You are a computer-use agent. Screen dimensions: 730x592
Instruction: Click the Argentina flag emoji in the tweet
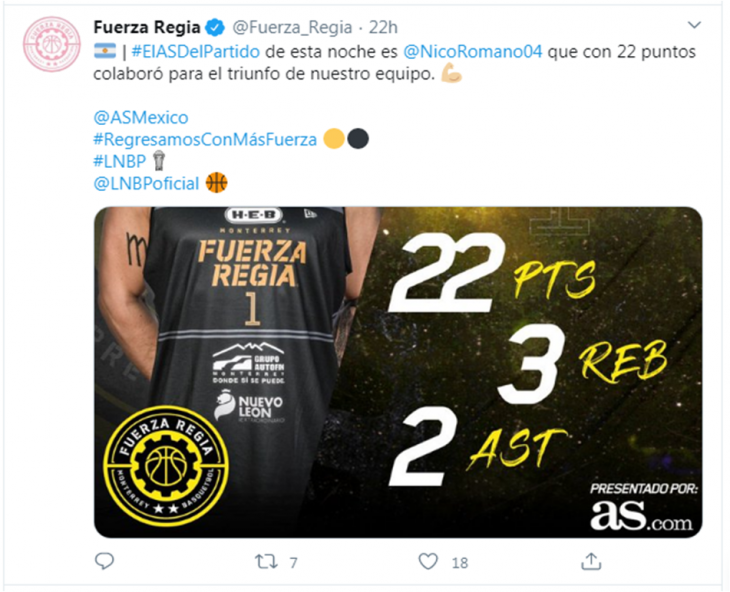tap(105, 51)
